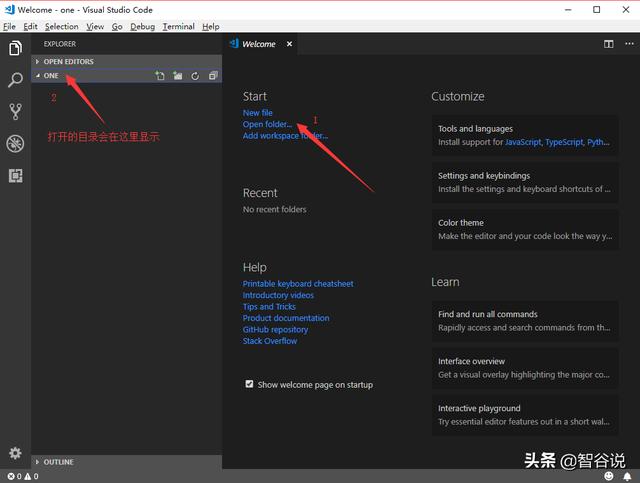Minimize the Visual Studio Code window
Image resolution: width=640 pixels, height=483 pixels.
(568, 9)
